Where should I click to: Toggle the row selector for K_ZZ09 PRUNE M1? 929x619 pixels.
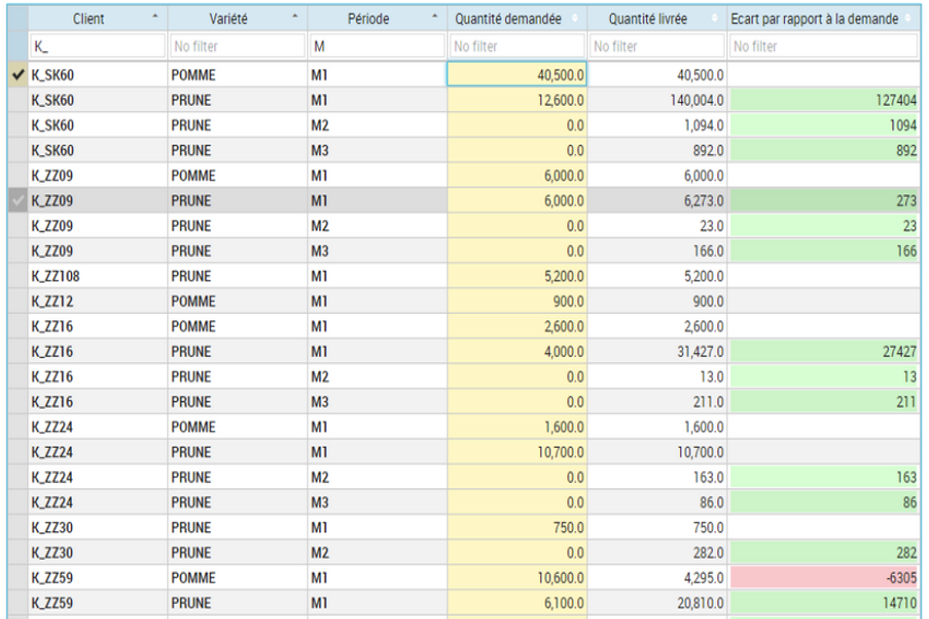tap(18, 201)
